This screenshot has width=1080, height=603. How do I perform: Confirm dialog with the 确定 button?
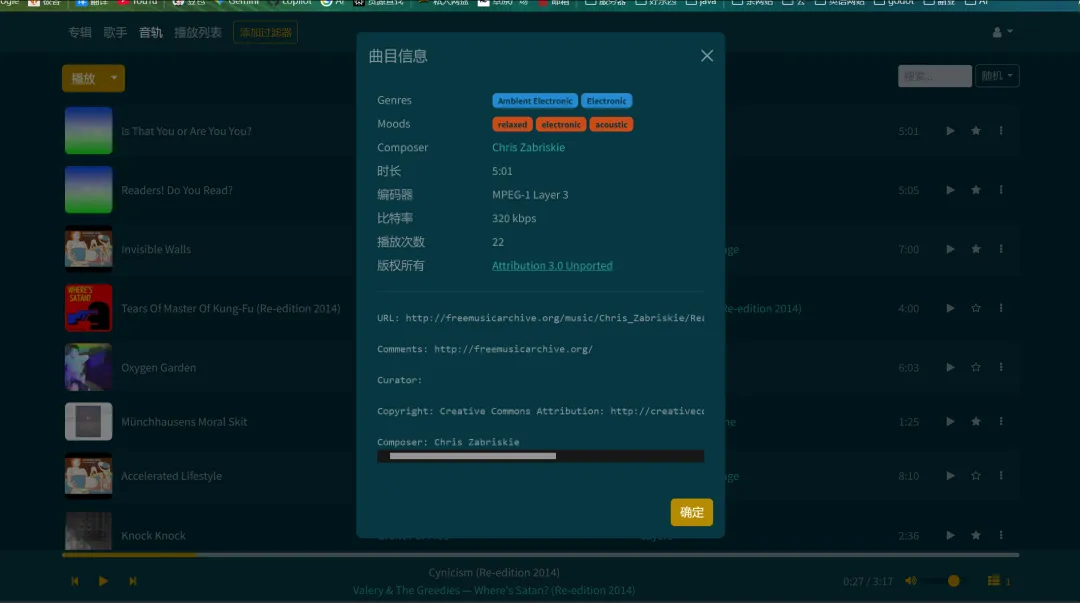[x=692, y=512]
